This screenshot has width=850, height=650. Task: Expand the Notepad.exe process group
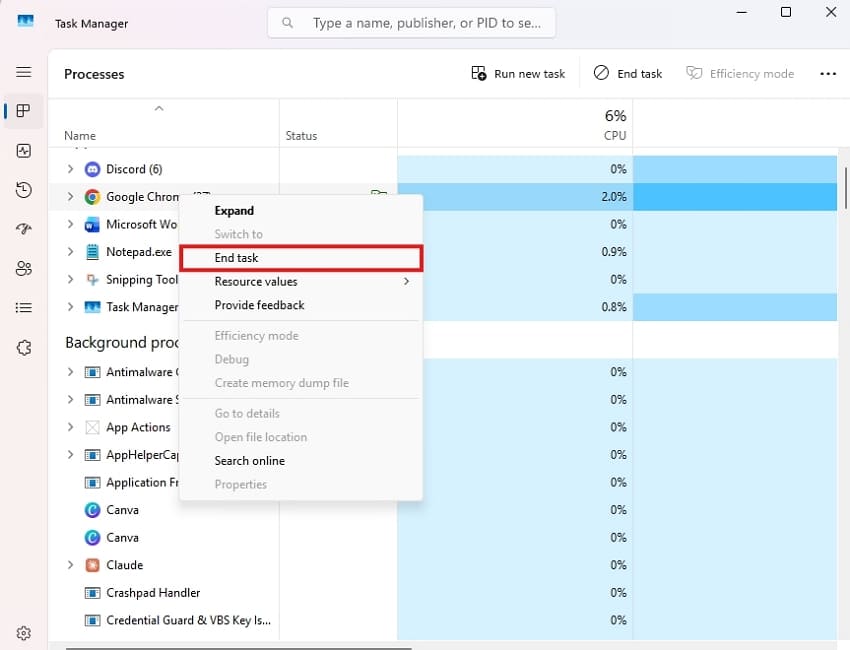70,252
